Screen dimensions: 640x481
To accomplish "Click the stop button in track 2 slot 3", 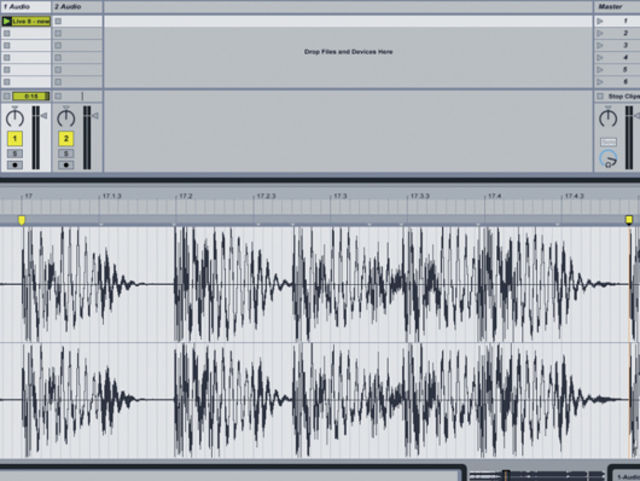I will [58, 45].
